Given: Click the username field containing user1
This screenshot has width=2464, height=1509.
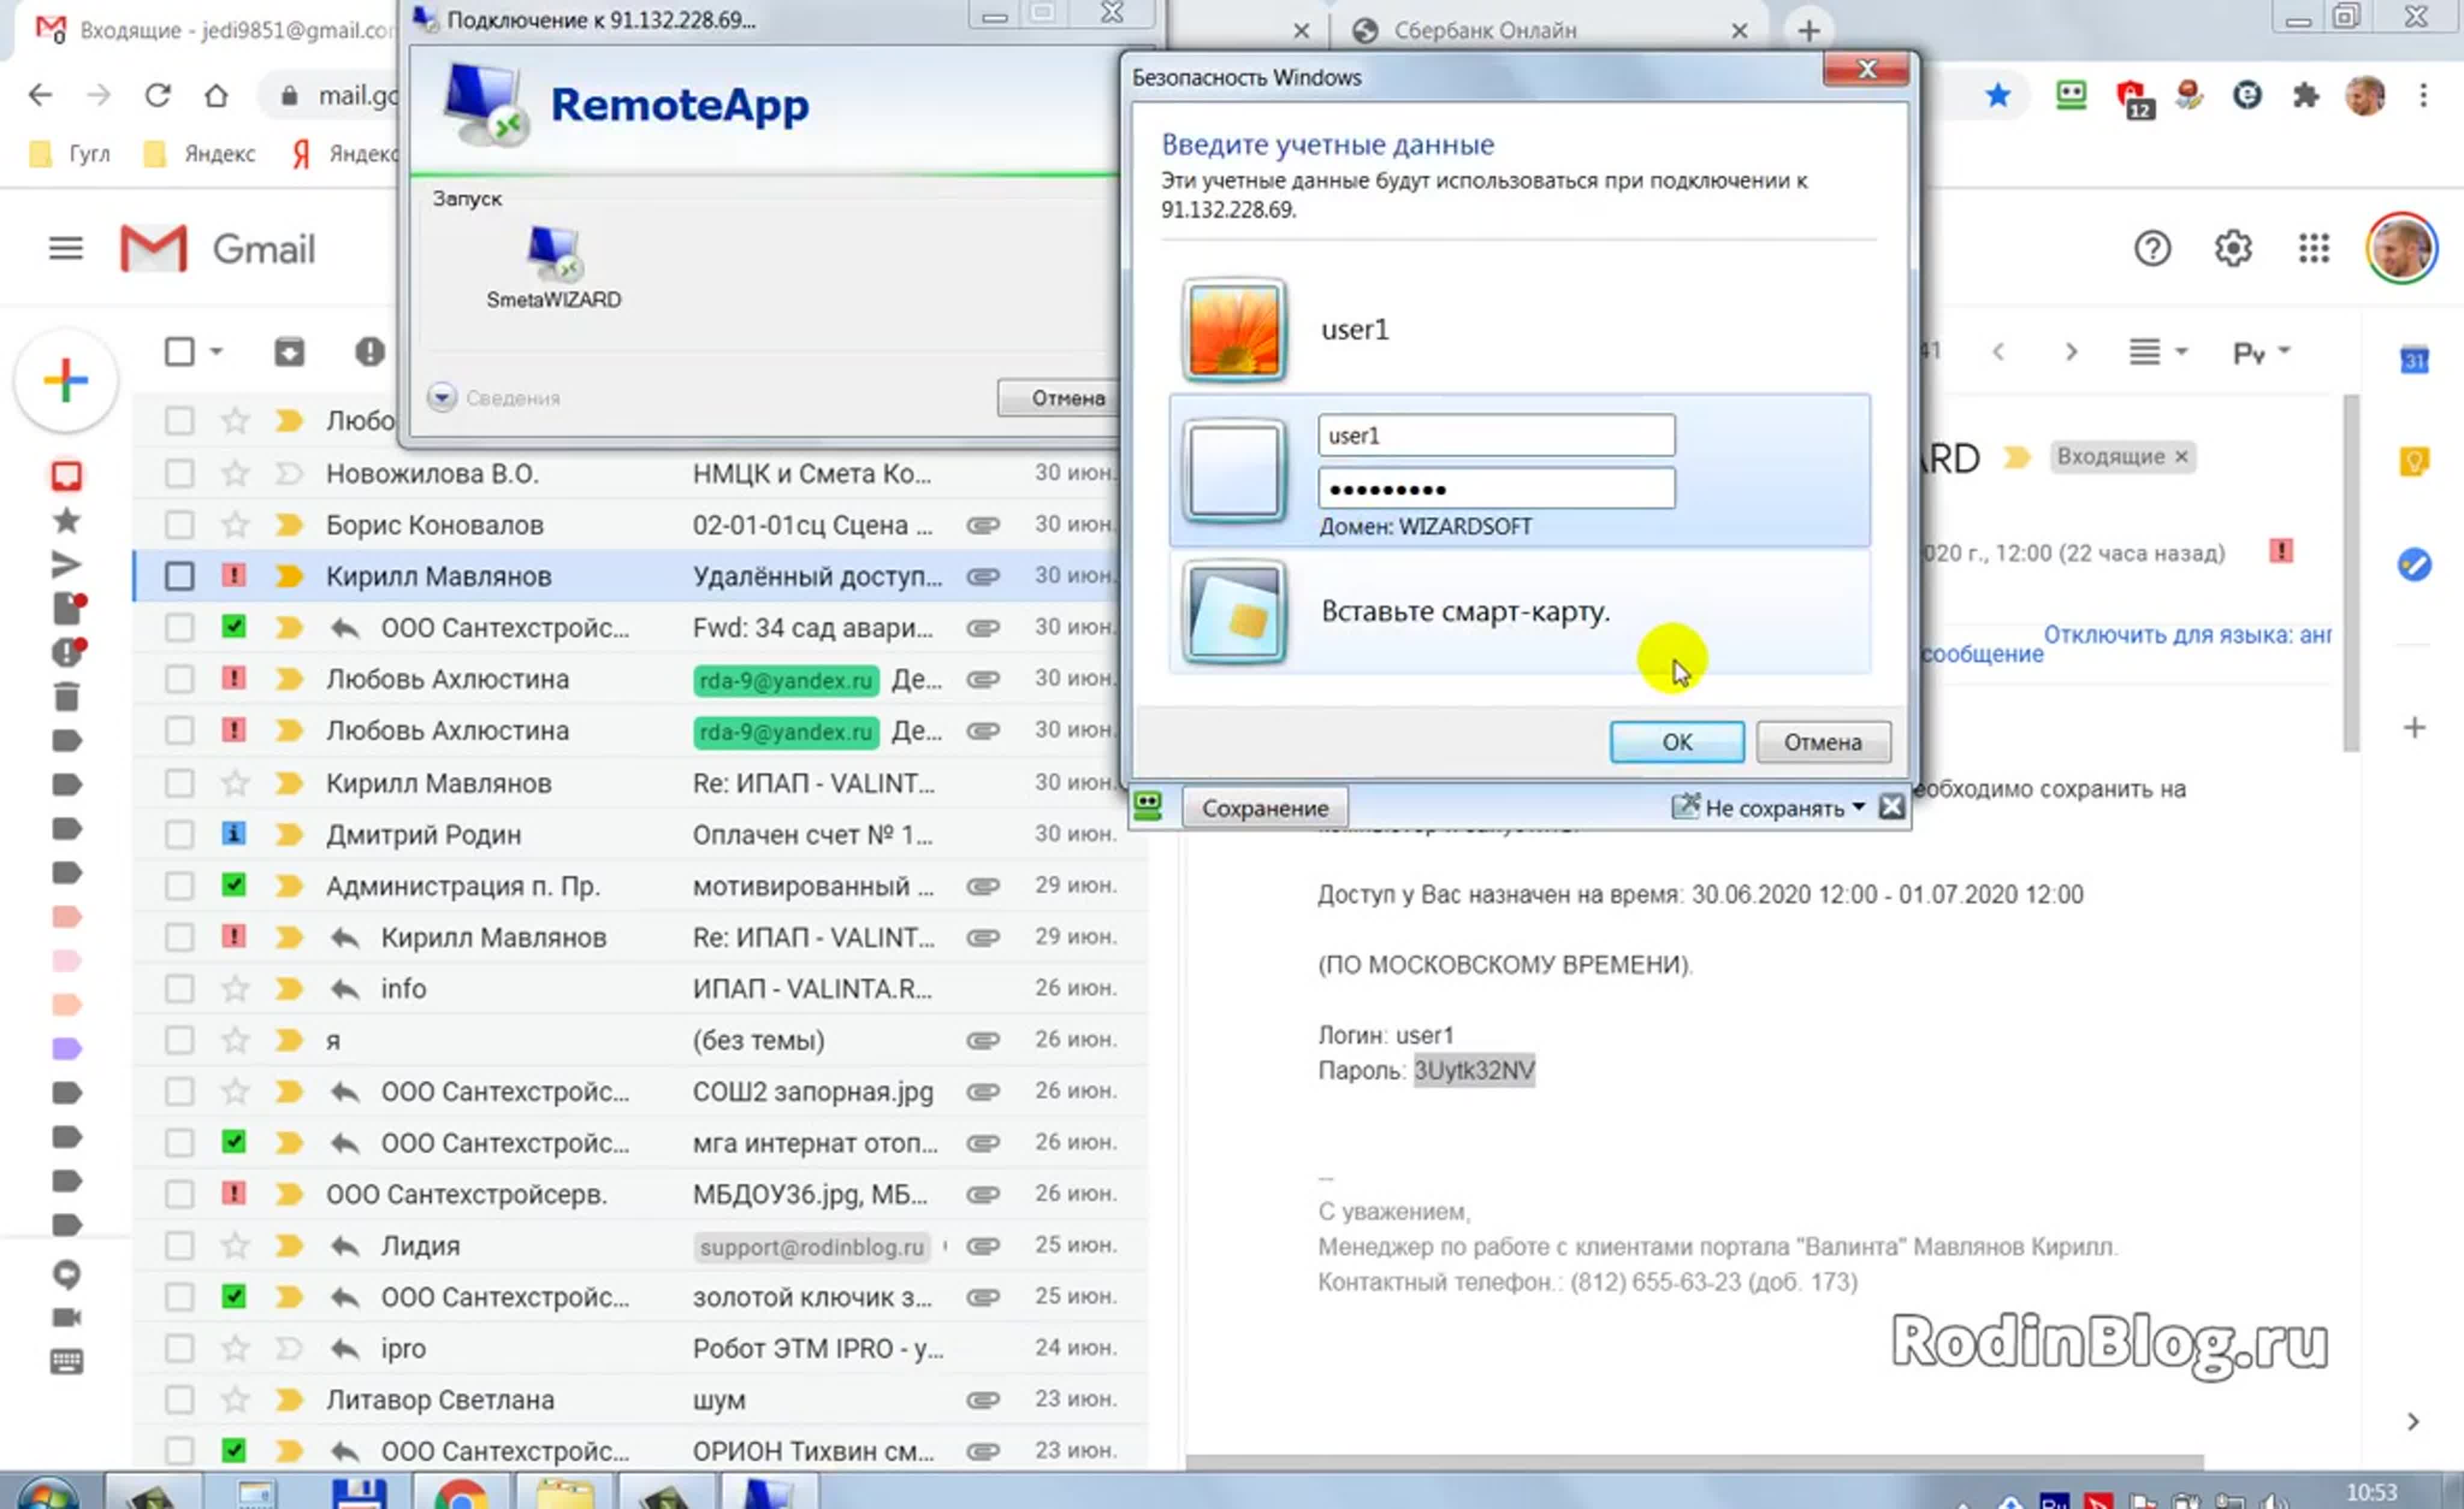Looking at the screenshot, I should click(1496, 435).
